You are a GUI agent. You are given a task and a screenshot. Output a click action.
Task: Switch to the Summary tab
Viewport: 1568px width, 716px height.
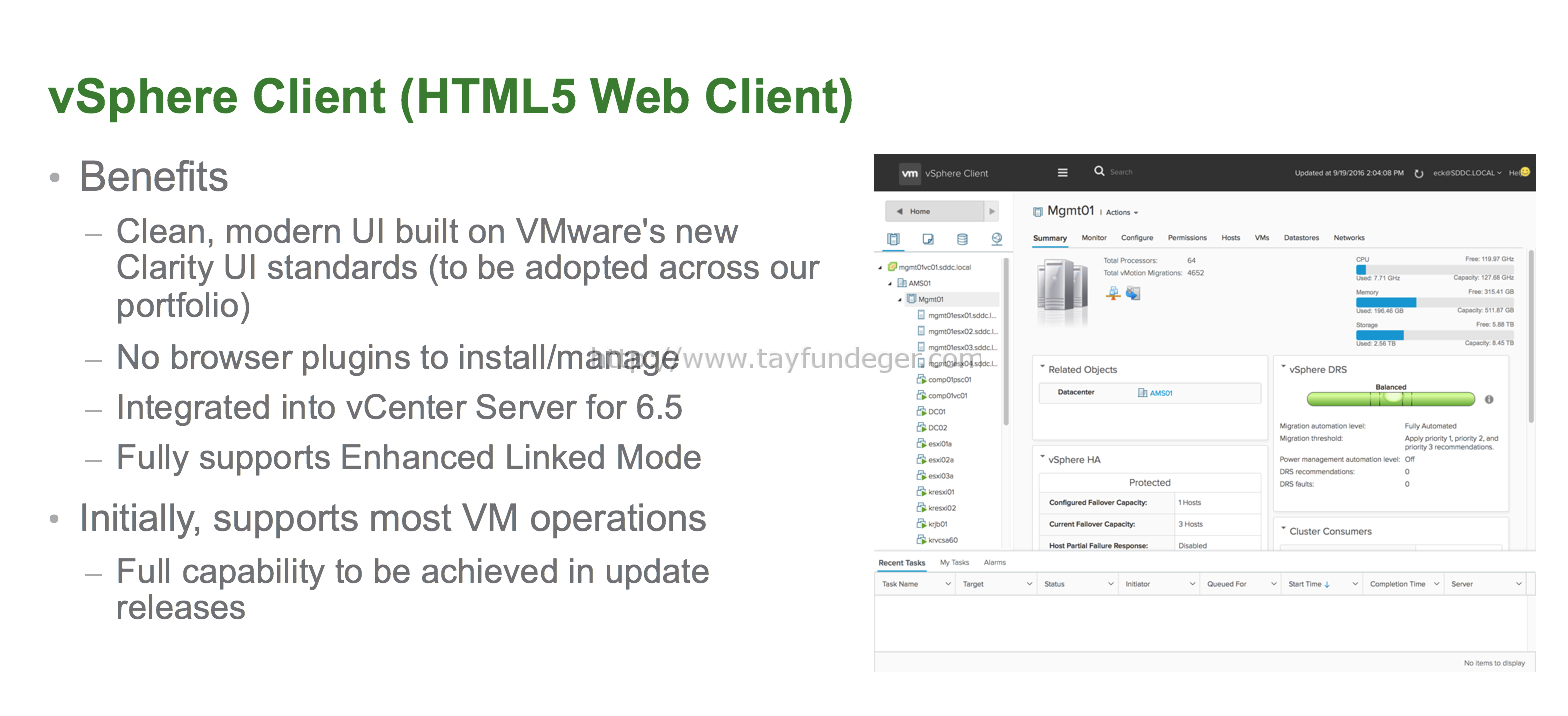[1050, 238]
